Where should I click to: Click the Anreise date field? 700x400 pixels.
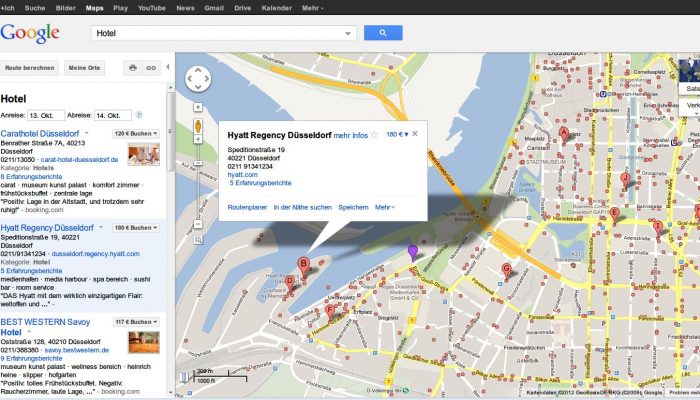click(x=46, y=115)
